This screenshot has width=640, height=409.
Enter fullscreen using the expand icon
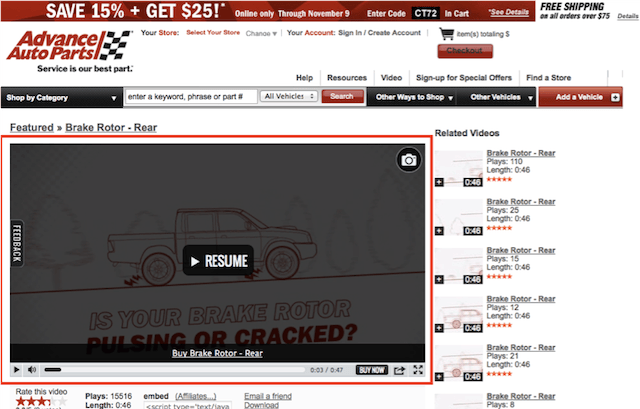(x=418, y=370)
